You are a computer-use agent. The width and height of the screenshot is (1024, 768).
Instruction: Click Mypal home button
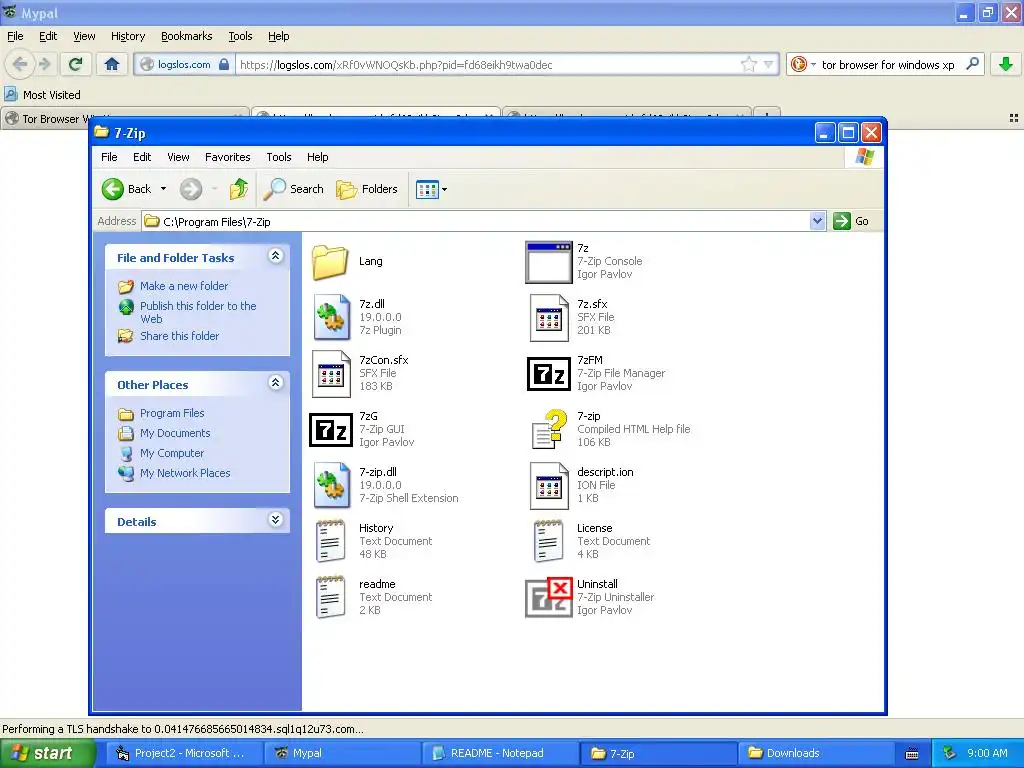[112, 64]
